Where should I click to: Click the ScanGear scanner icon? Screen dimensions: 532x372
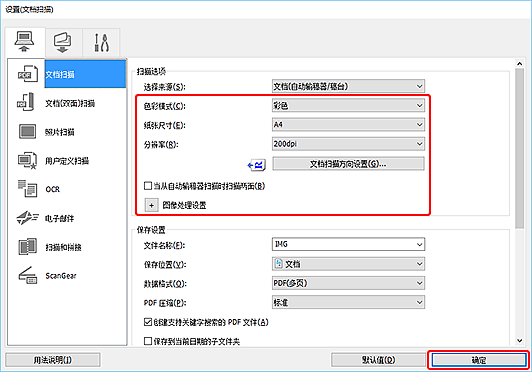coord(27,275)
